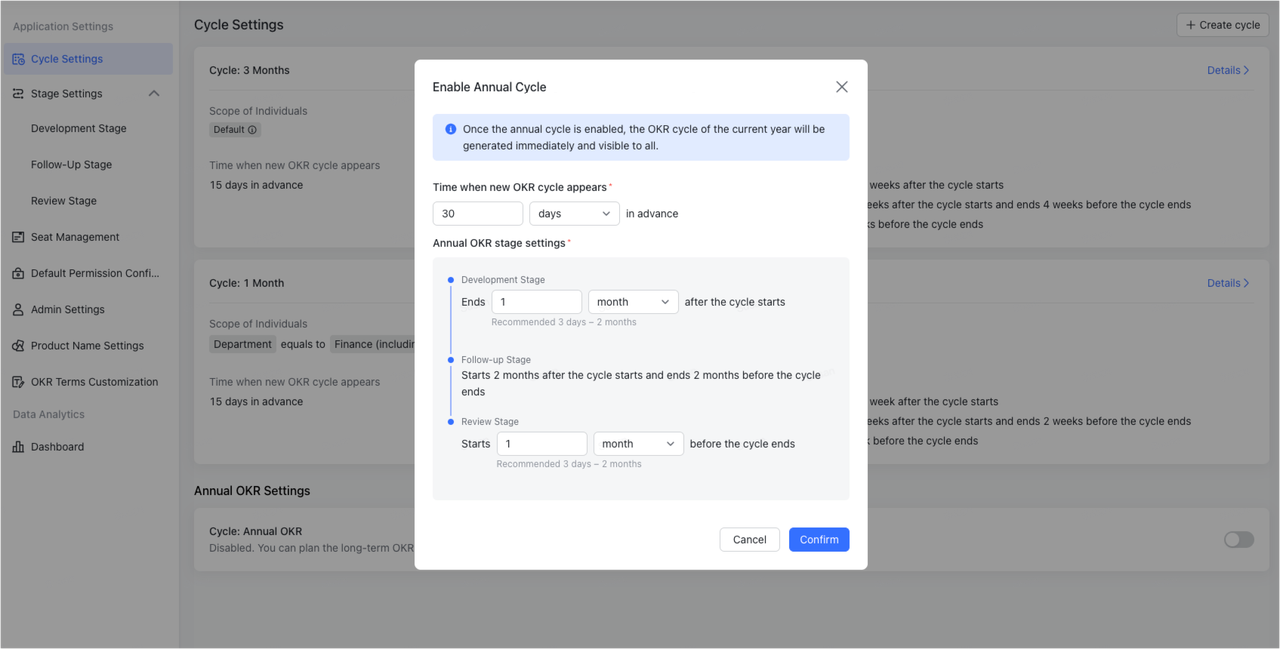
Task: Open the Review Stage month dropdown
Action: tap(638, 443)
